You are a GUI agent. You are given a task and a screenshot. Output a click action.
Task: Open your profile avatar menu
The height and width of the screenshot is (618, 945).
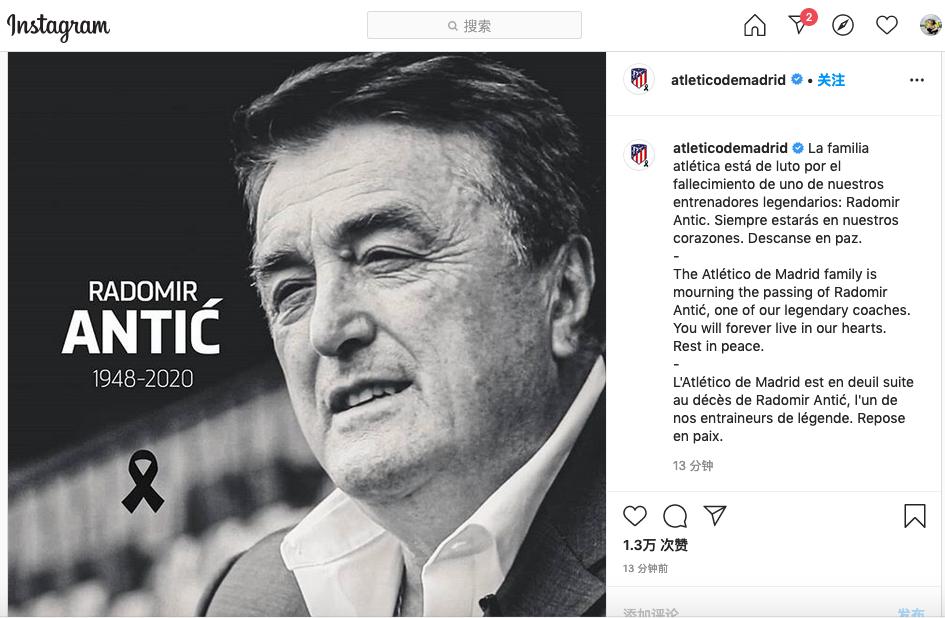pyautogui.click(x=928, y=23)
